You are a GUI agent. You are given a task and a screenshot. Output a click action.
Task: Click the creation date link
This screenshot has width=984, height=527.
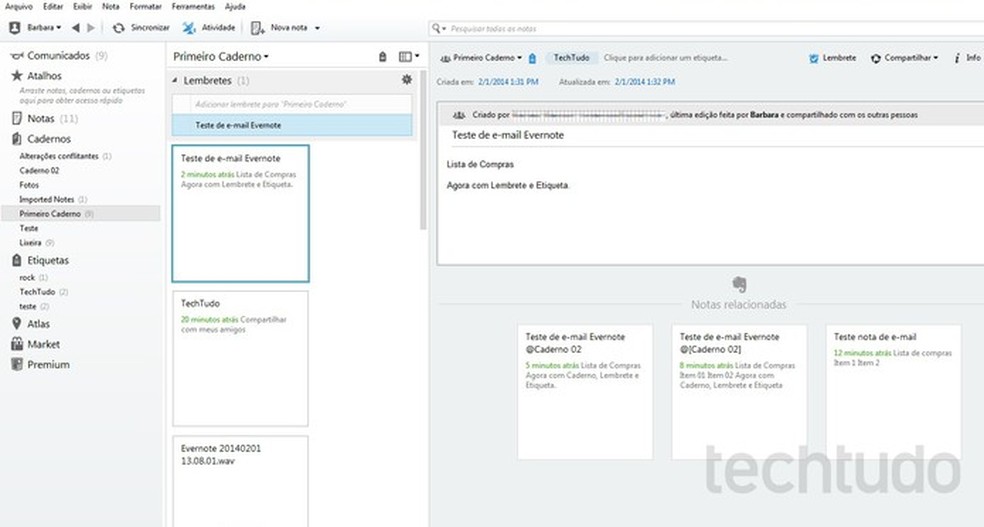508,82
